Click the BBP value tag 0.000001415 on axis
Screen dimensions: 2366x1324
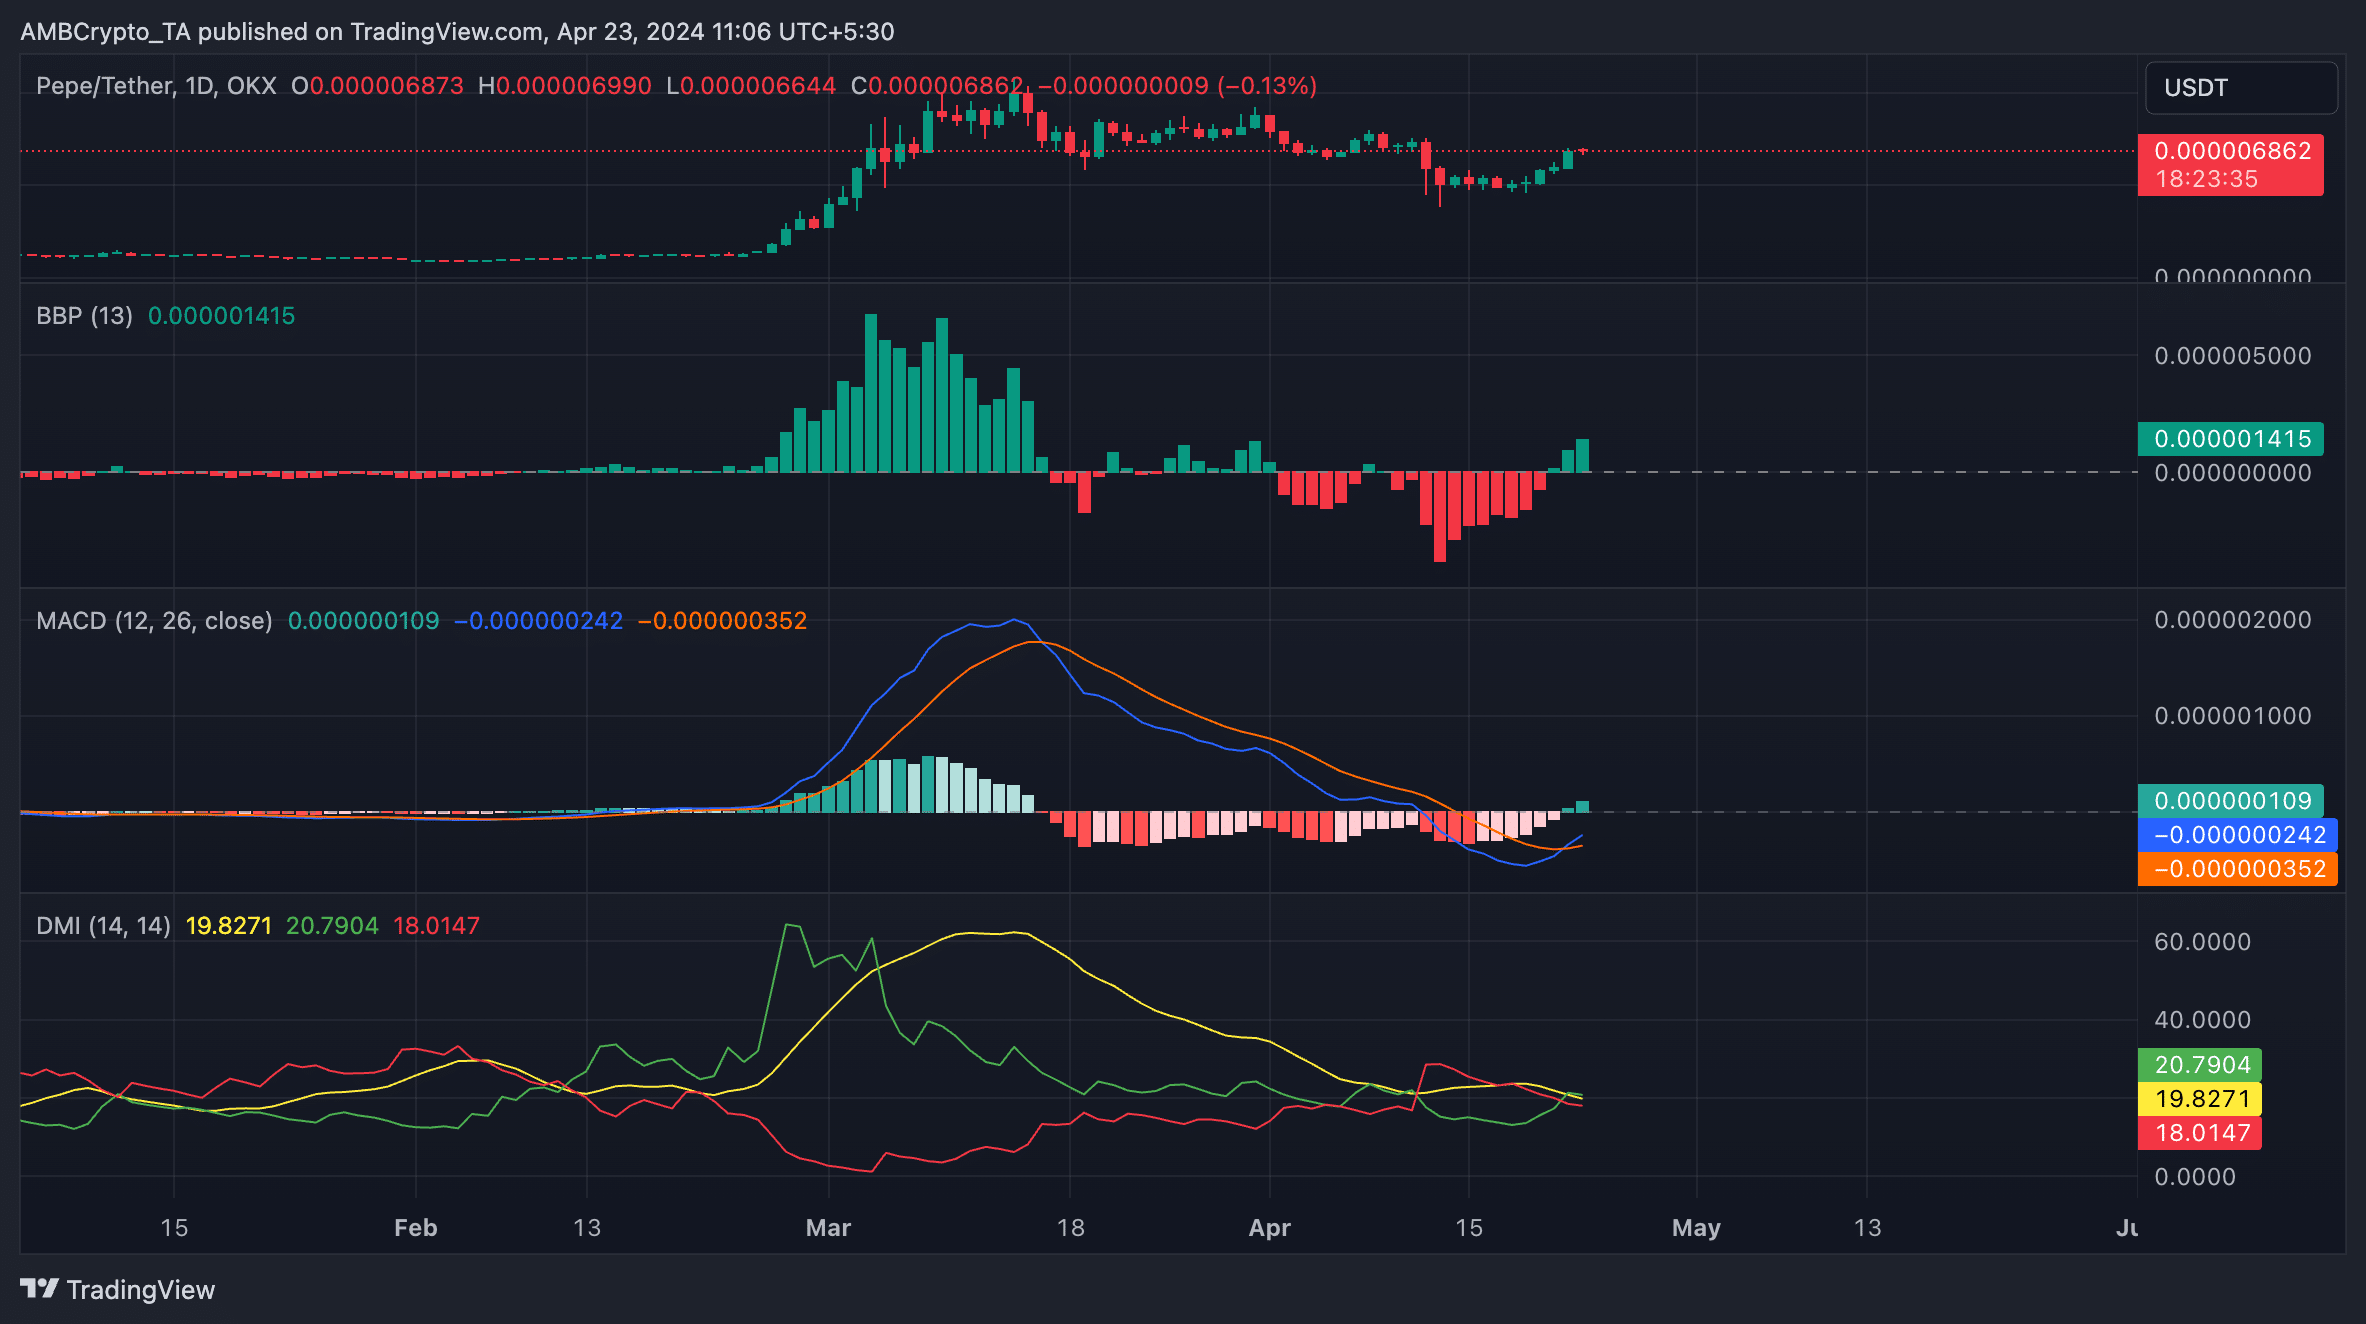(2230, 438)
